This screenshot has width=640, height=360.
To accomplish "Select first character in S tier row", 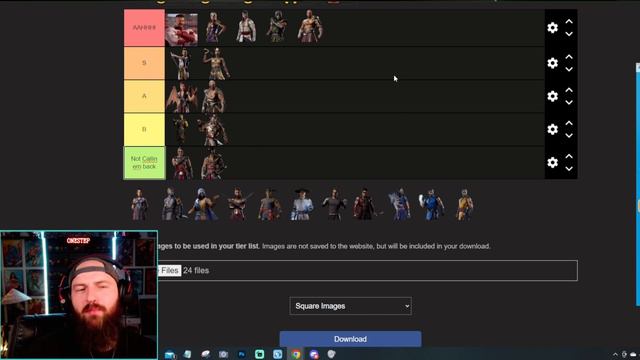I will pyautogui.click(x=180, y=63).
